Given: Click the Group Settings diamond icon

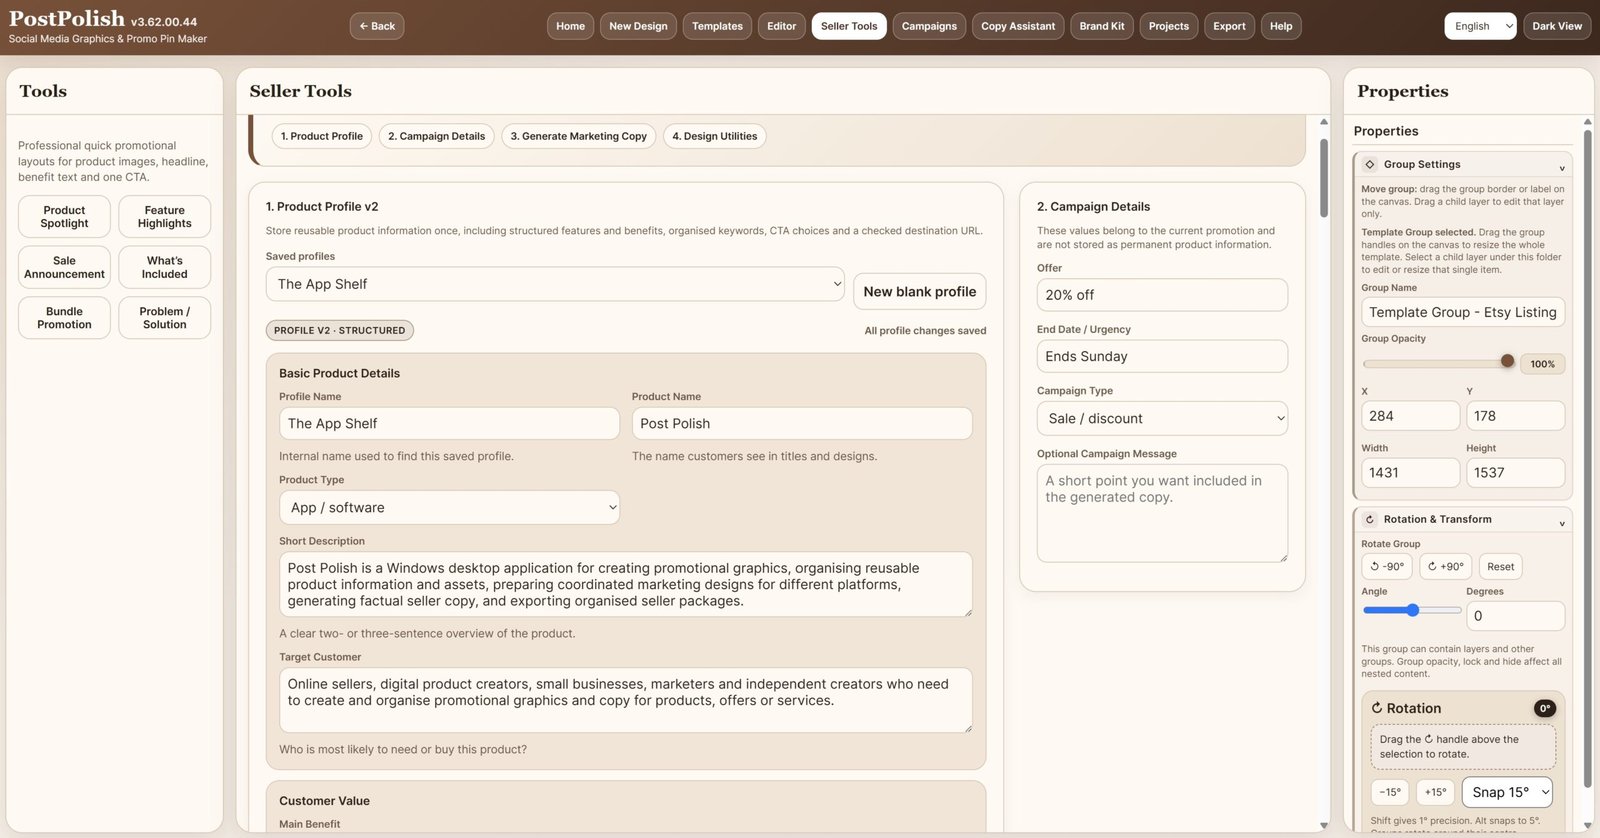Looking at the screenshot, I should [1370, 164].
